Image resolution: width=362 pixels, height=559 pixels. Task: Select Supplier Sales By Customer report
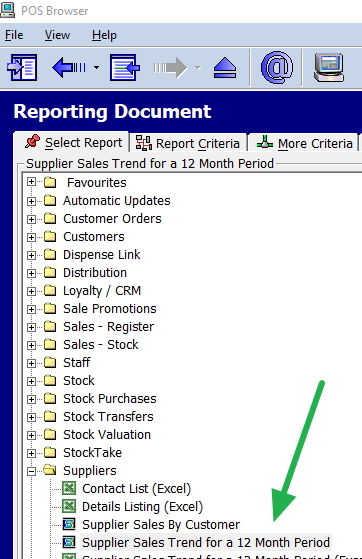click(x=161, y=524)
